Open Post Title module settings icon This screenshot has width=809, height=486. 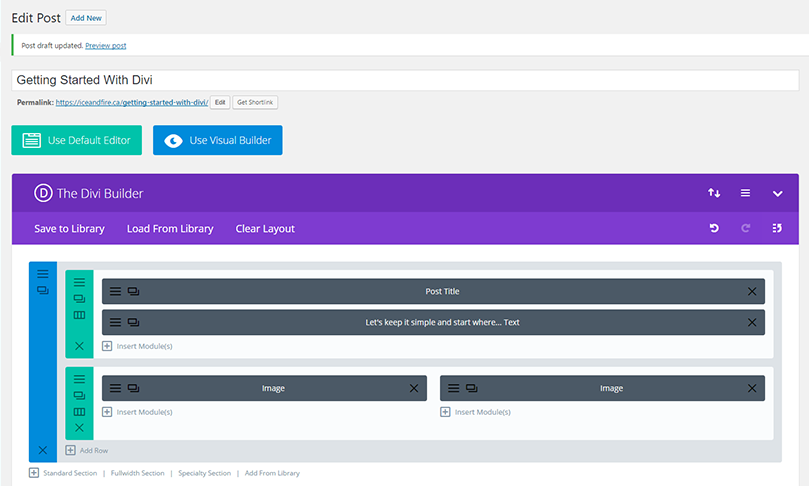[116, 291]
